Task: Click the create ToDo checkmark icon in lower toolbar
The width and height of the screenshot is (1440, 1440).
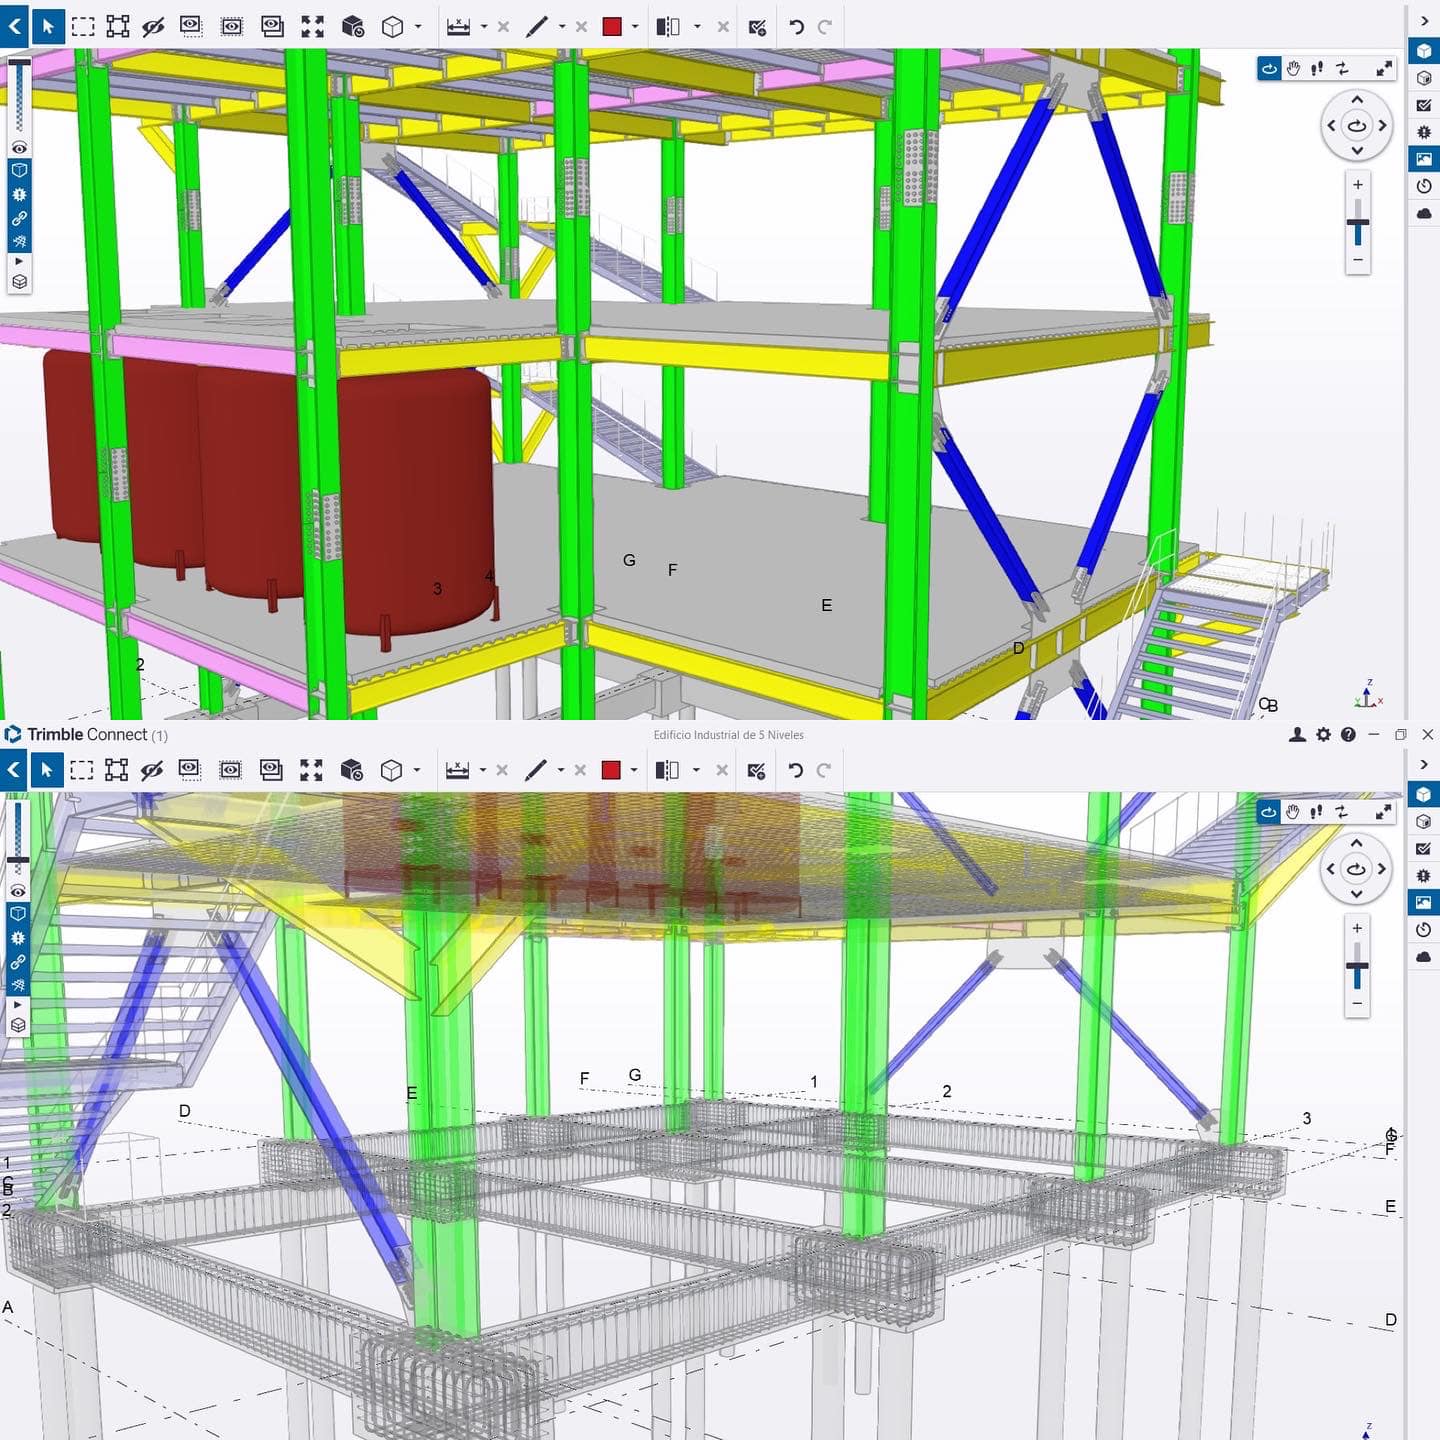Action: 756,770
